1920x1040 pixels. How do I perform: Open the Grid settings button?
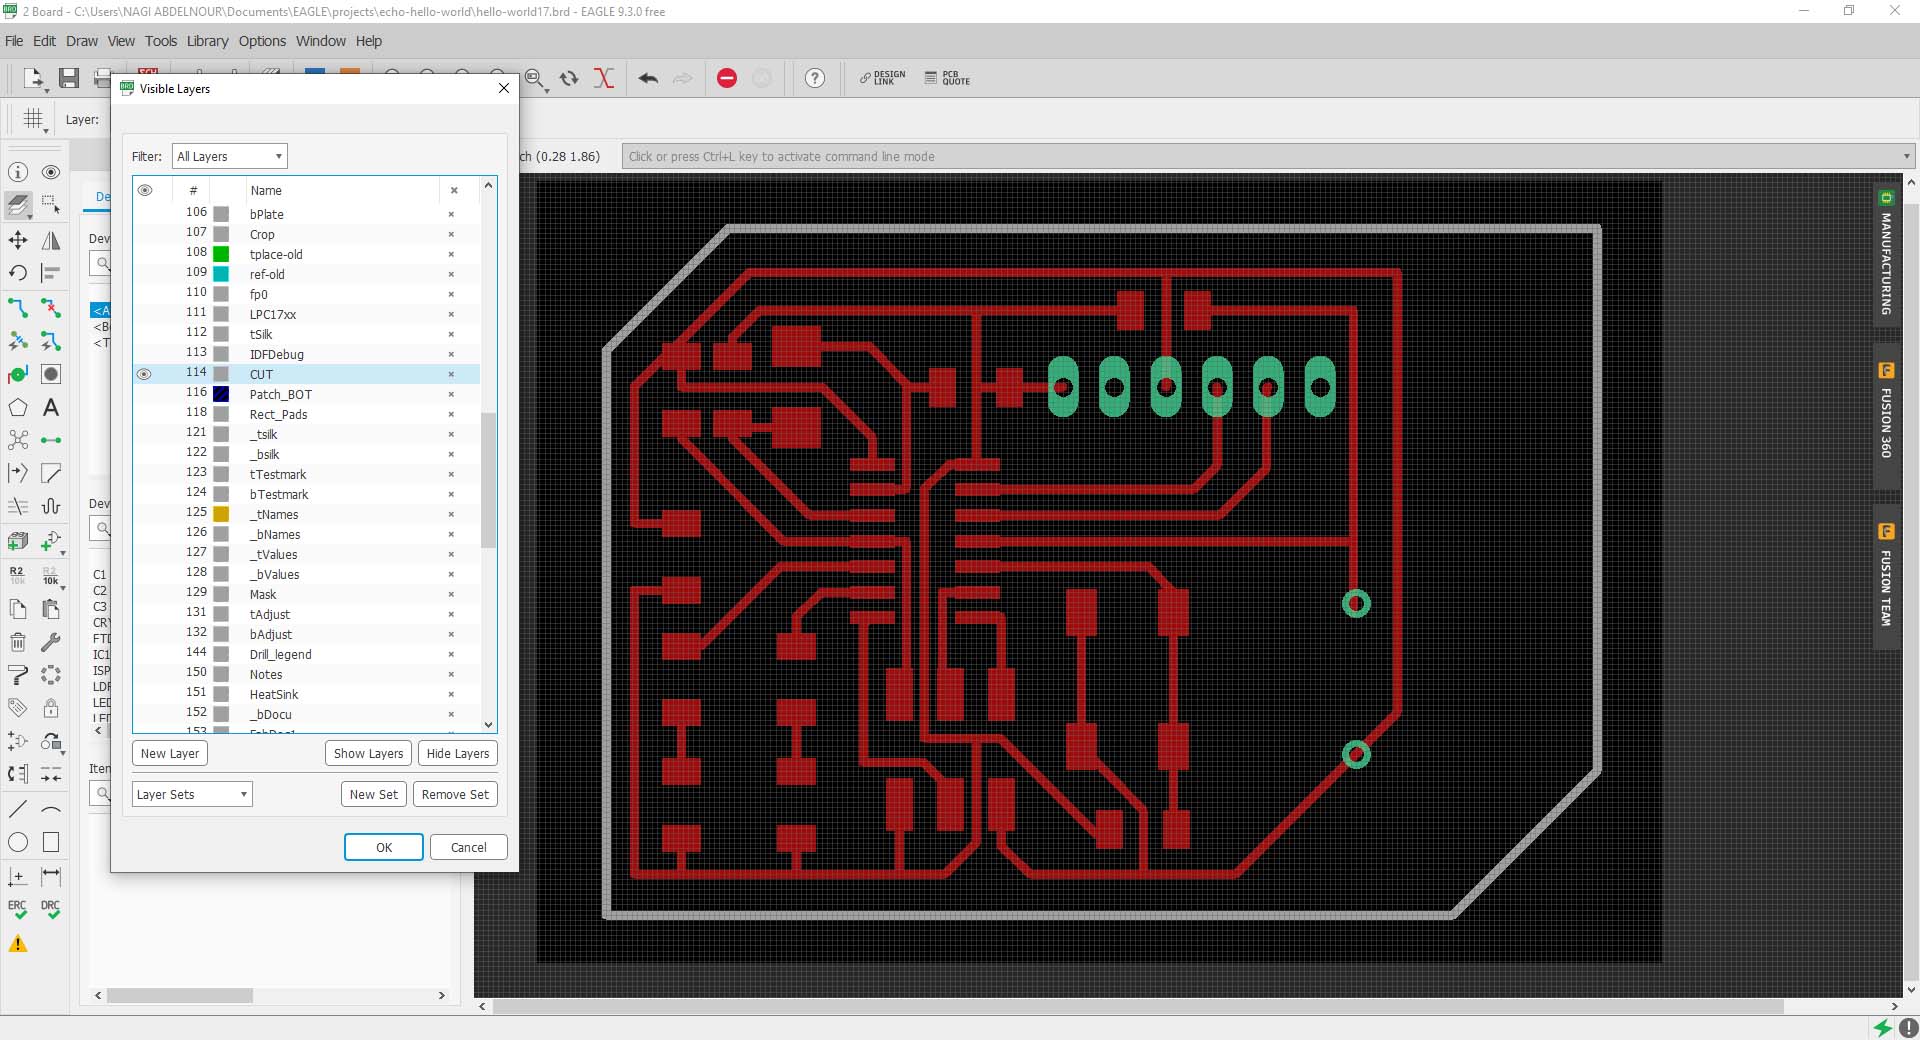click(x=33, y=119)
